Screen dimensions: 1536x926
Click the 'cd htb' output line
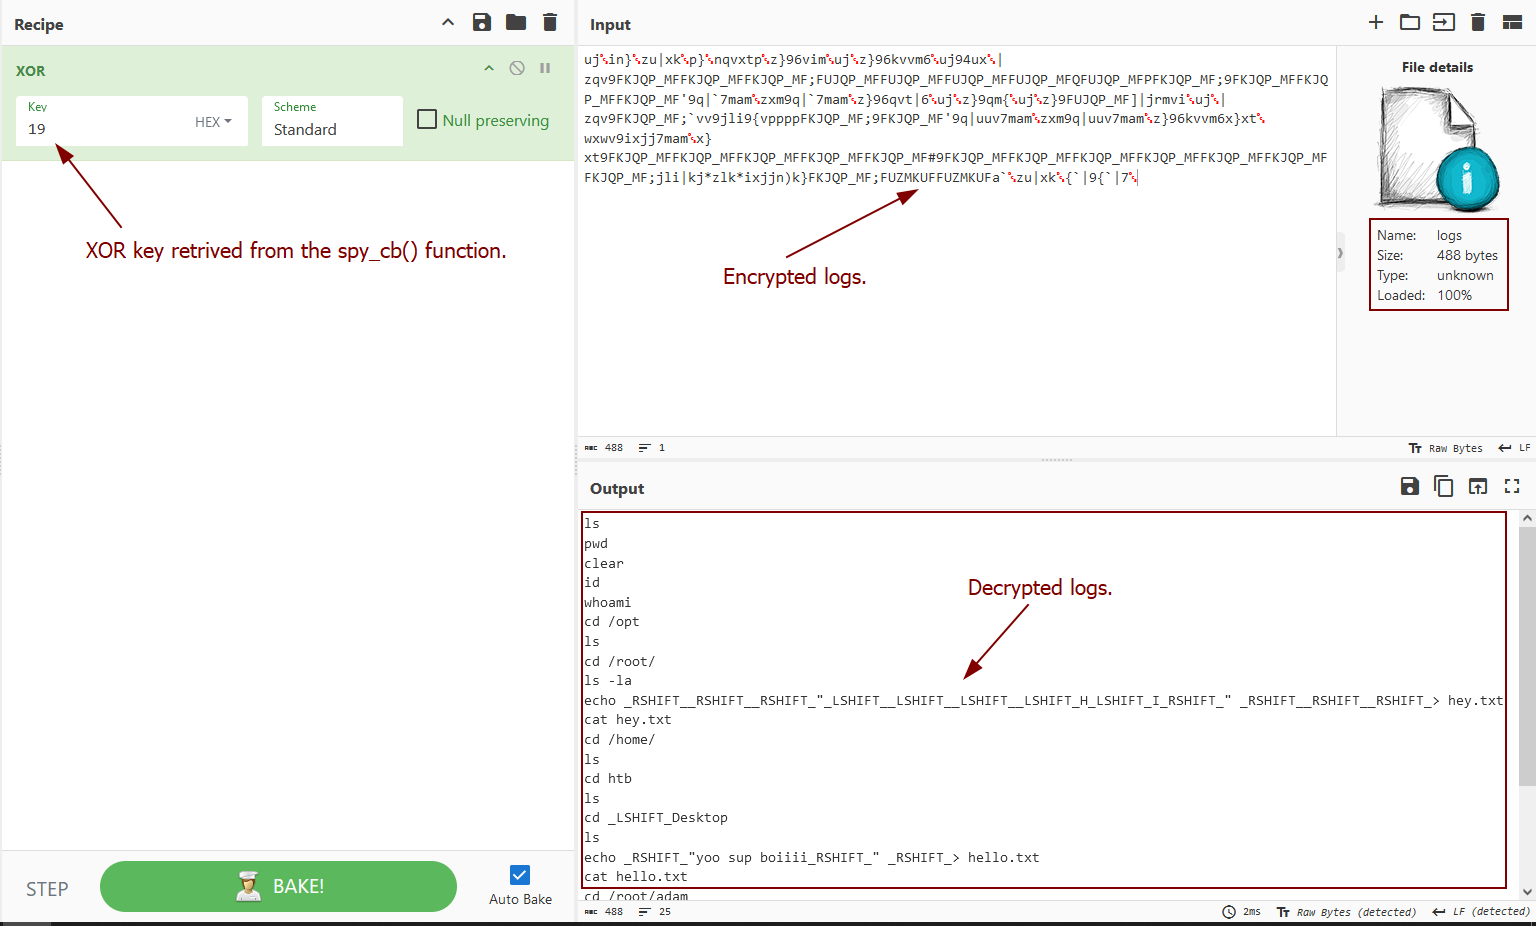coord(608,779)
